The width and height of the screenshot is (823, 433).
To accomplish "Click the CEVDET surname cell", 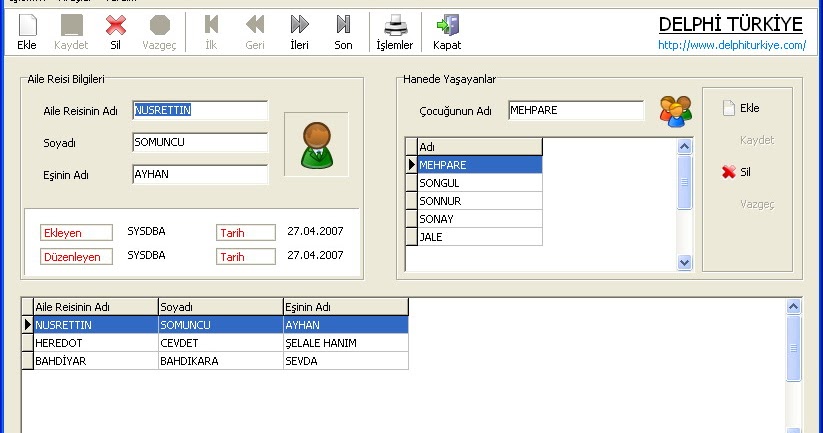I will pos(220,343).
